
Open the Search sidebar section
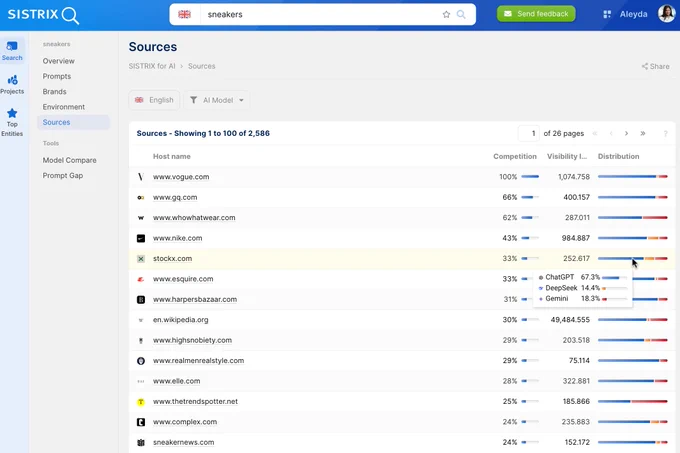click(x=12, y=51)
